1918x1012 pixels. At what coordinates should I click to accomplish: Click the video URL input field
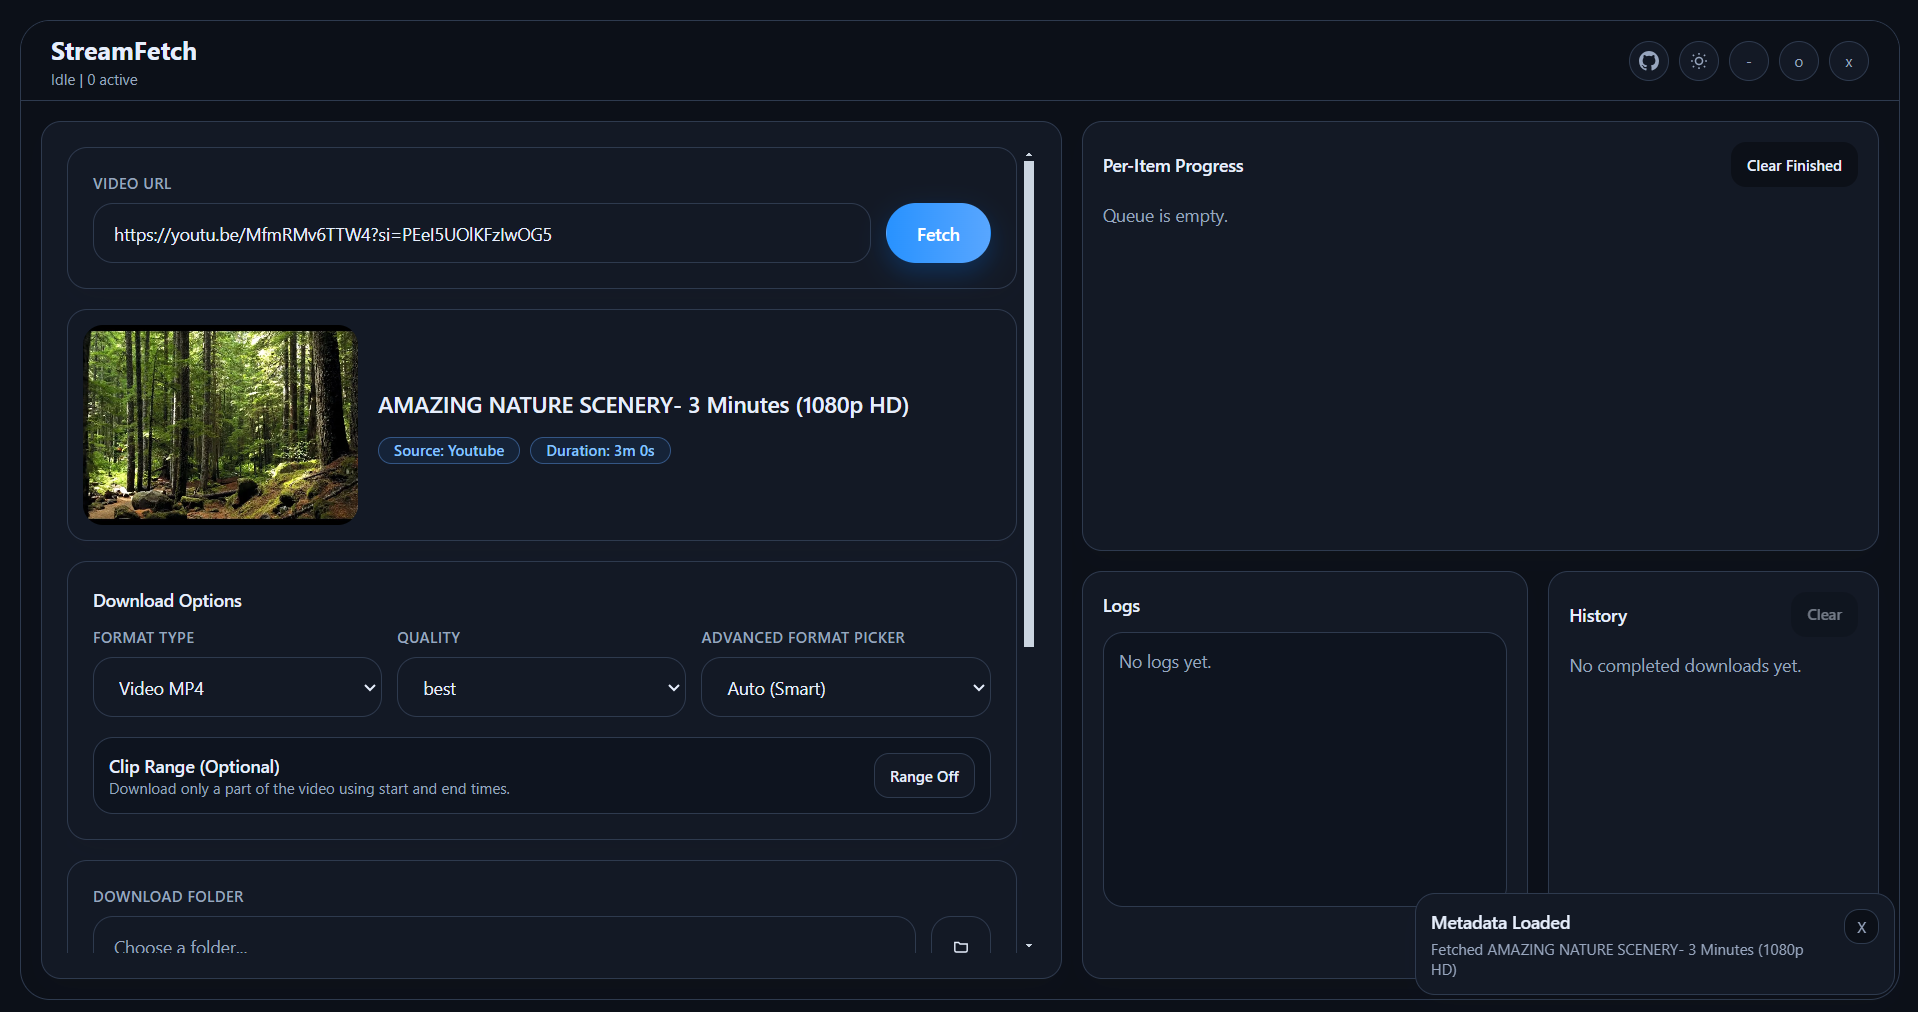click(x=481, y=233)
